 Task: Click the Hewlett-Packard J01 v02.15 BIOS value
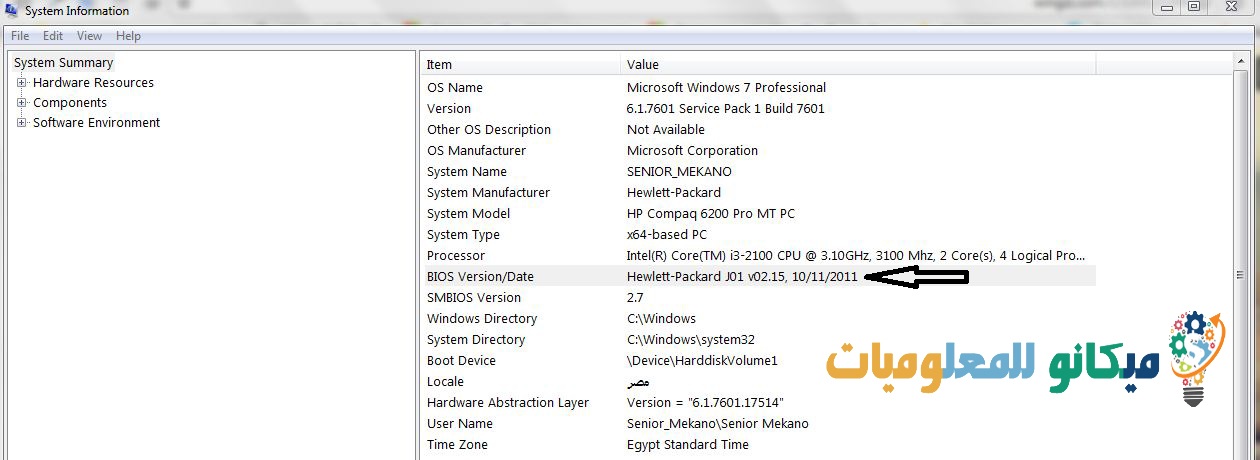pos(742,277)
